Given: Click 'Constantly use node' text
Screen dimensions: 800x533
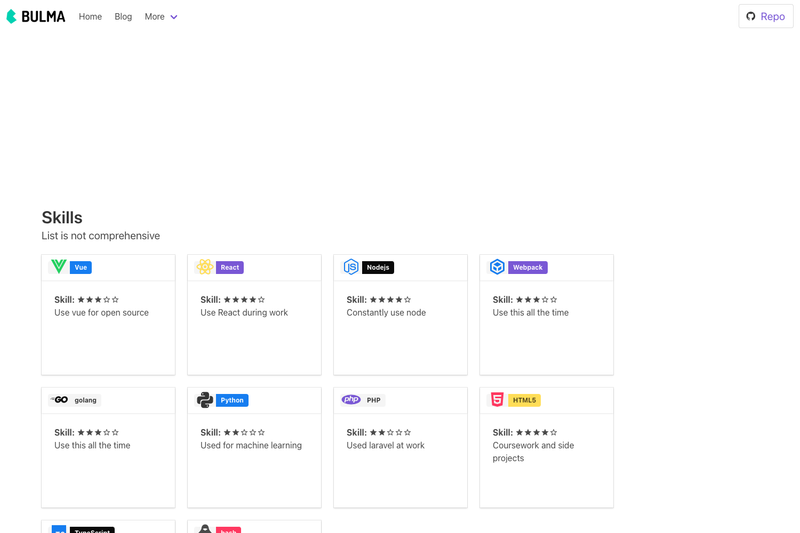Looking at the screenshot, I should click(x=386, y=313).
